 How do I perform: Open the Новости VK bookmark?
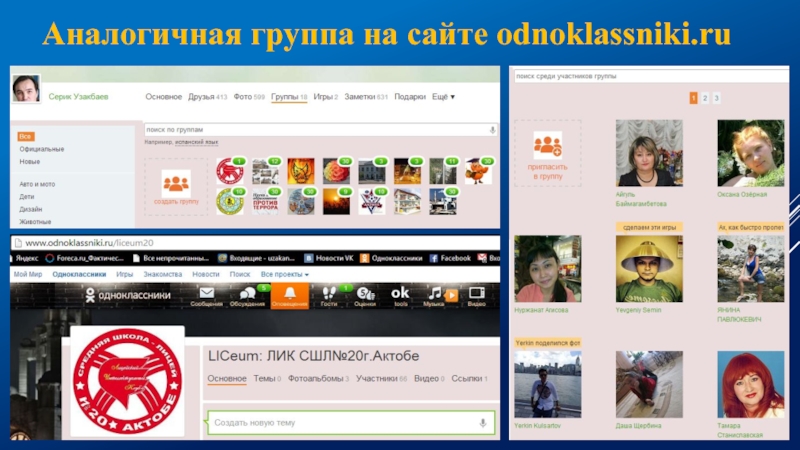[329, 258]
